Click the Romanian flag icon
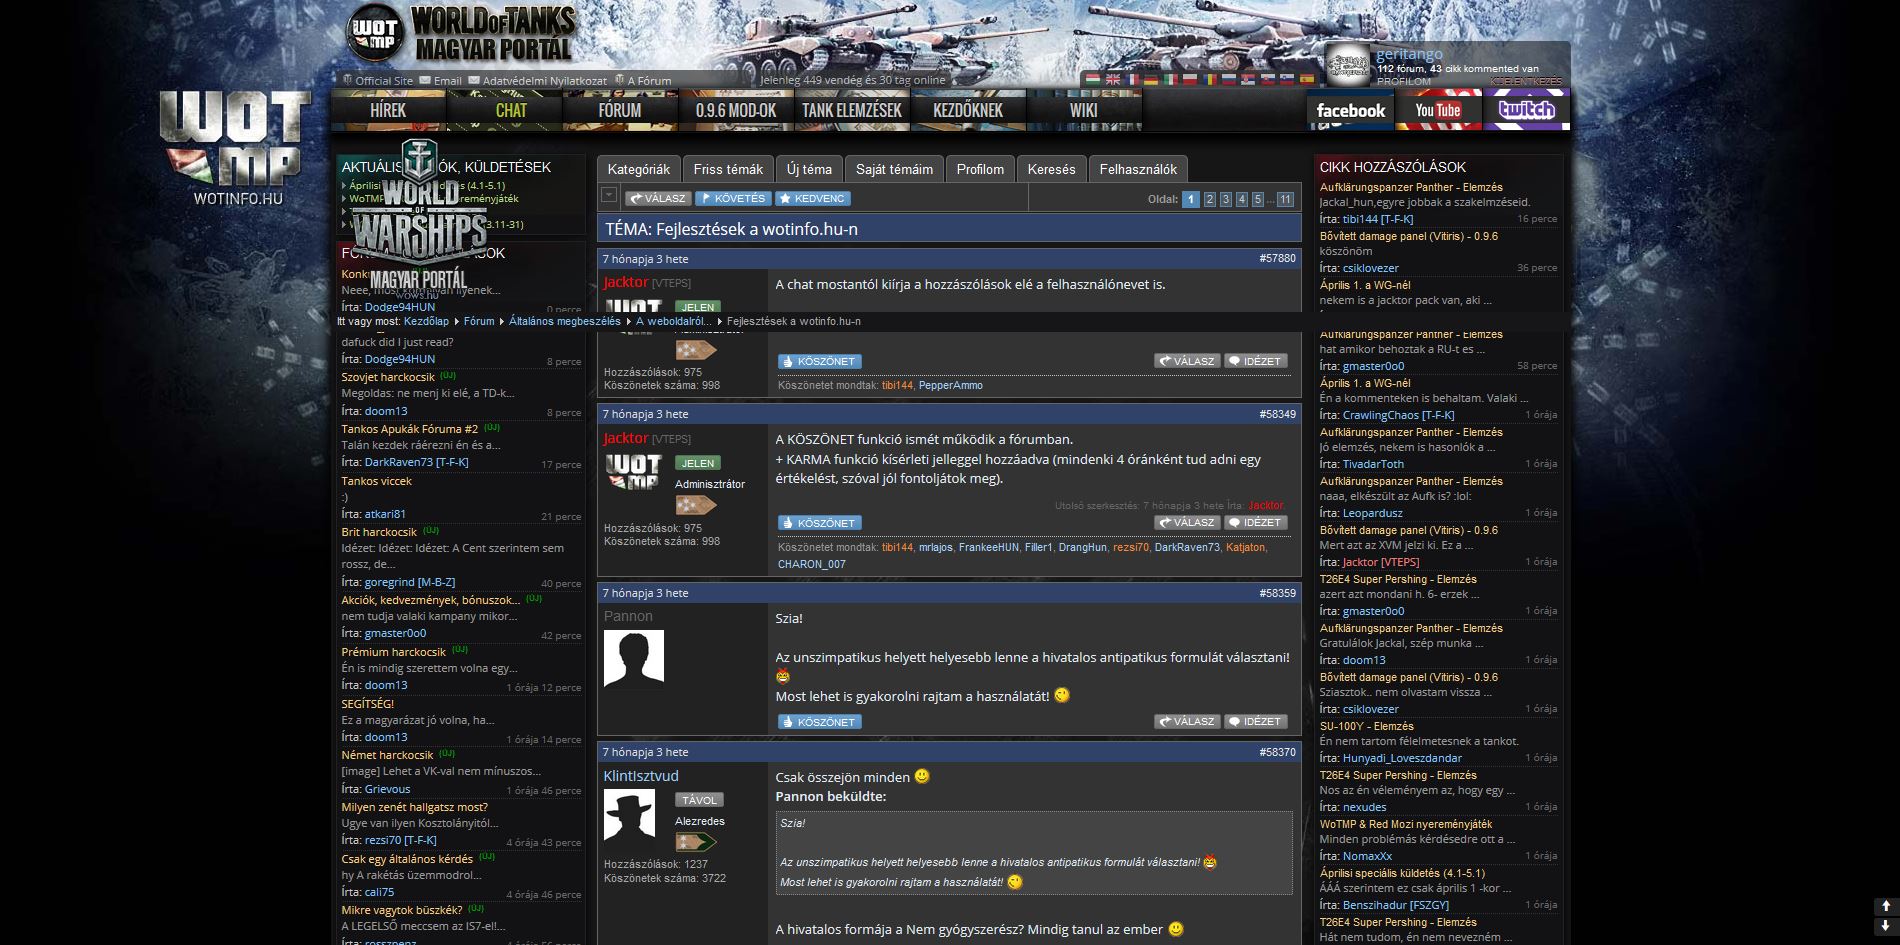This screenshot has height=945, width=1900. (x=1210, y=79)
